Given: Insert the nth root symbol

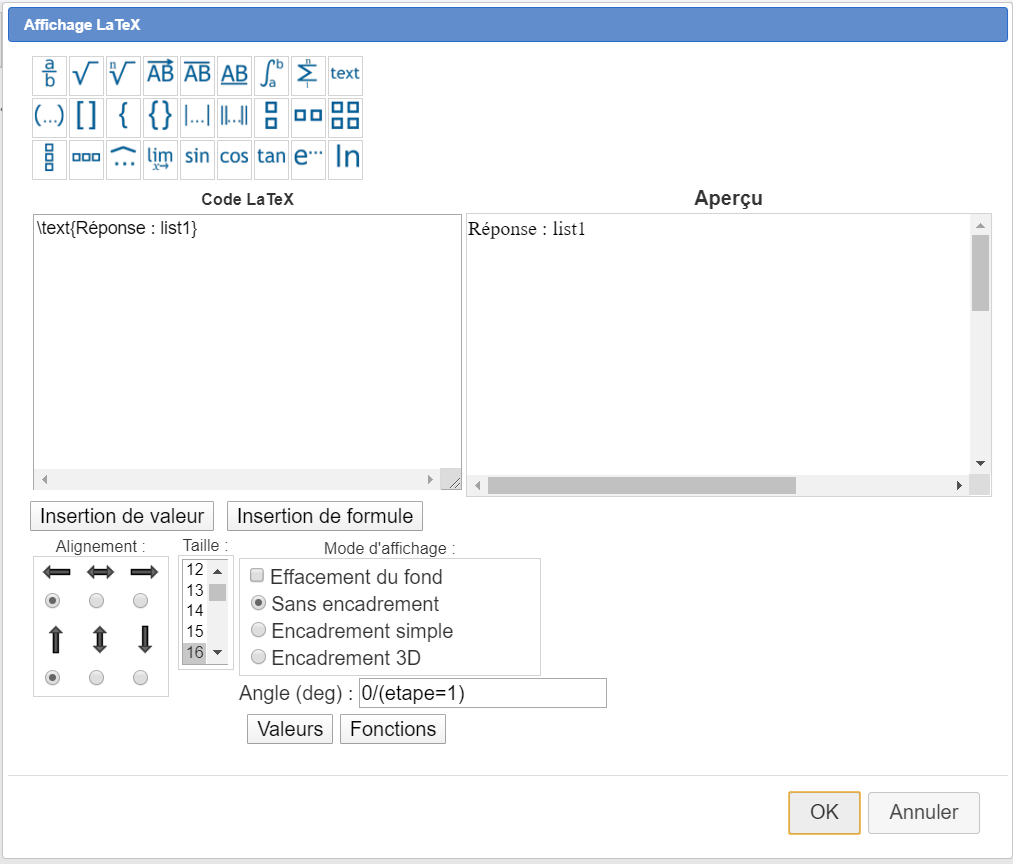Looking at the screenshot, I should pos(123,74).
